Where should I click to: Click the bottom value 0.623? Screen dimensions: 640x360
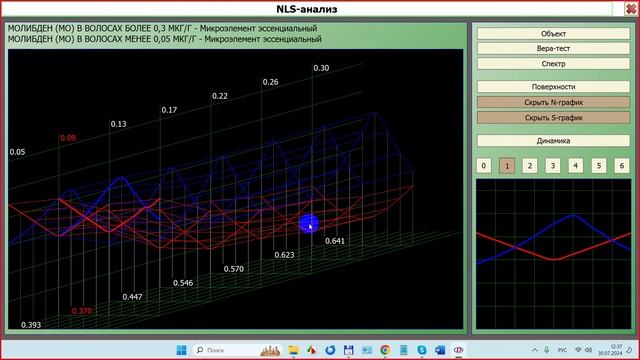click(284, 255)
